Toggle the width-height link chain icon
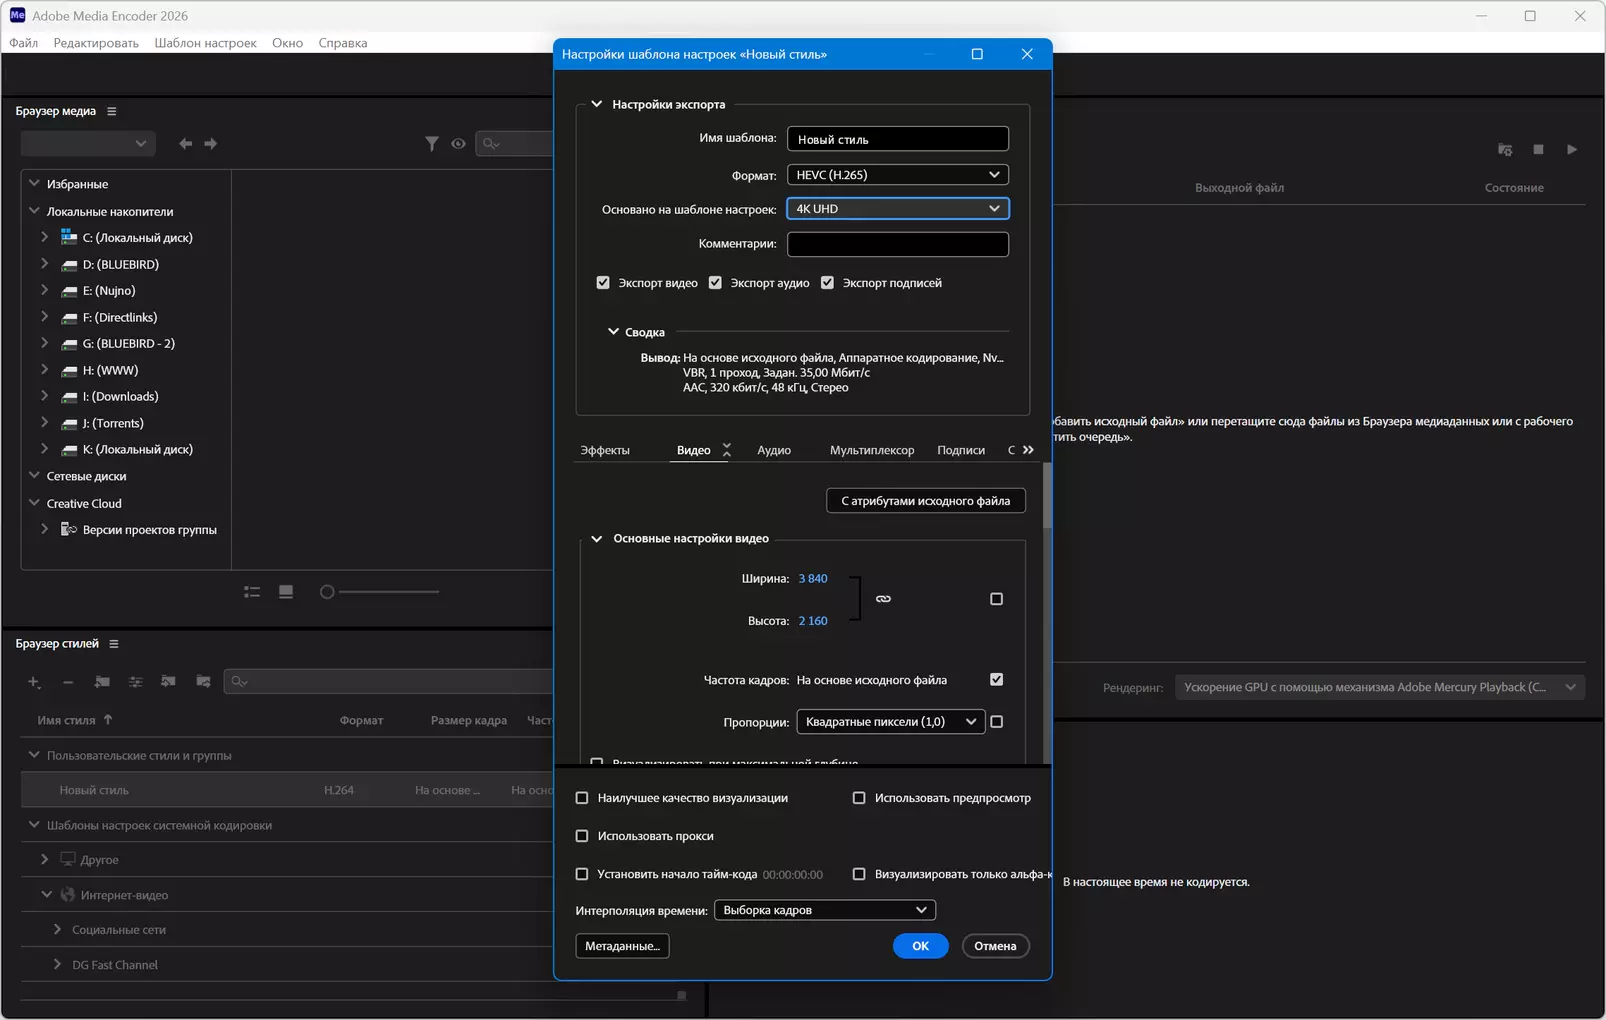 tap(883, 599)
